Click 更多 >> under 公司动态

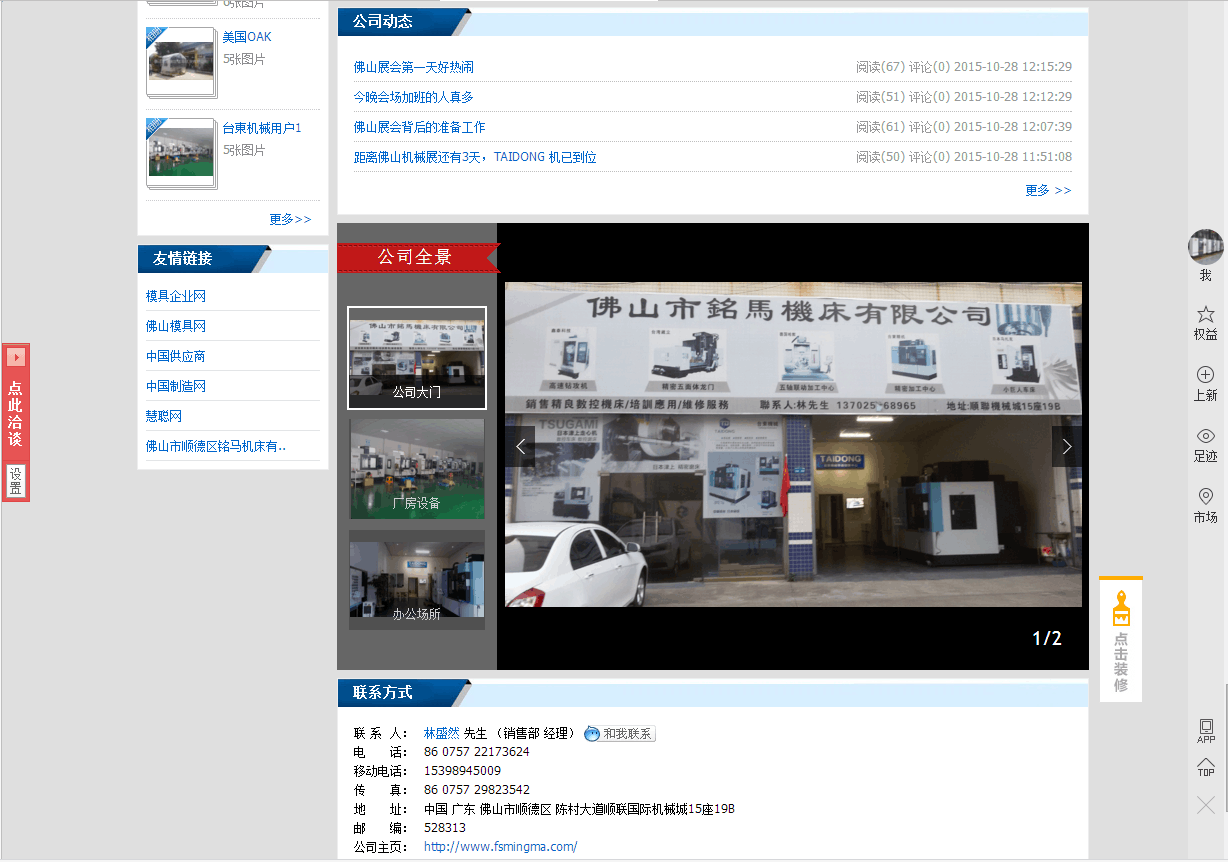pyautogui.click(x=1048, y=190)
